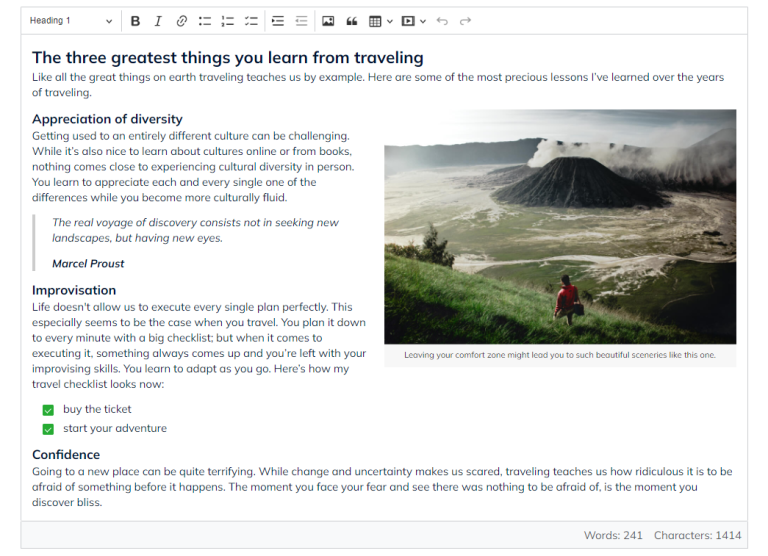
Task: Uncheck the 'buy the ticket' checkbox
Action: click(x=48, y=410)
